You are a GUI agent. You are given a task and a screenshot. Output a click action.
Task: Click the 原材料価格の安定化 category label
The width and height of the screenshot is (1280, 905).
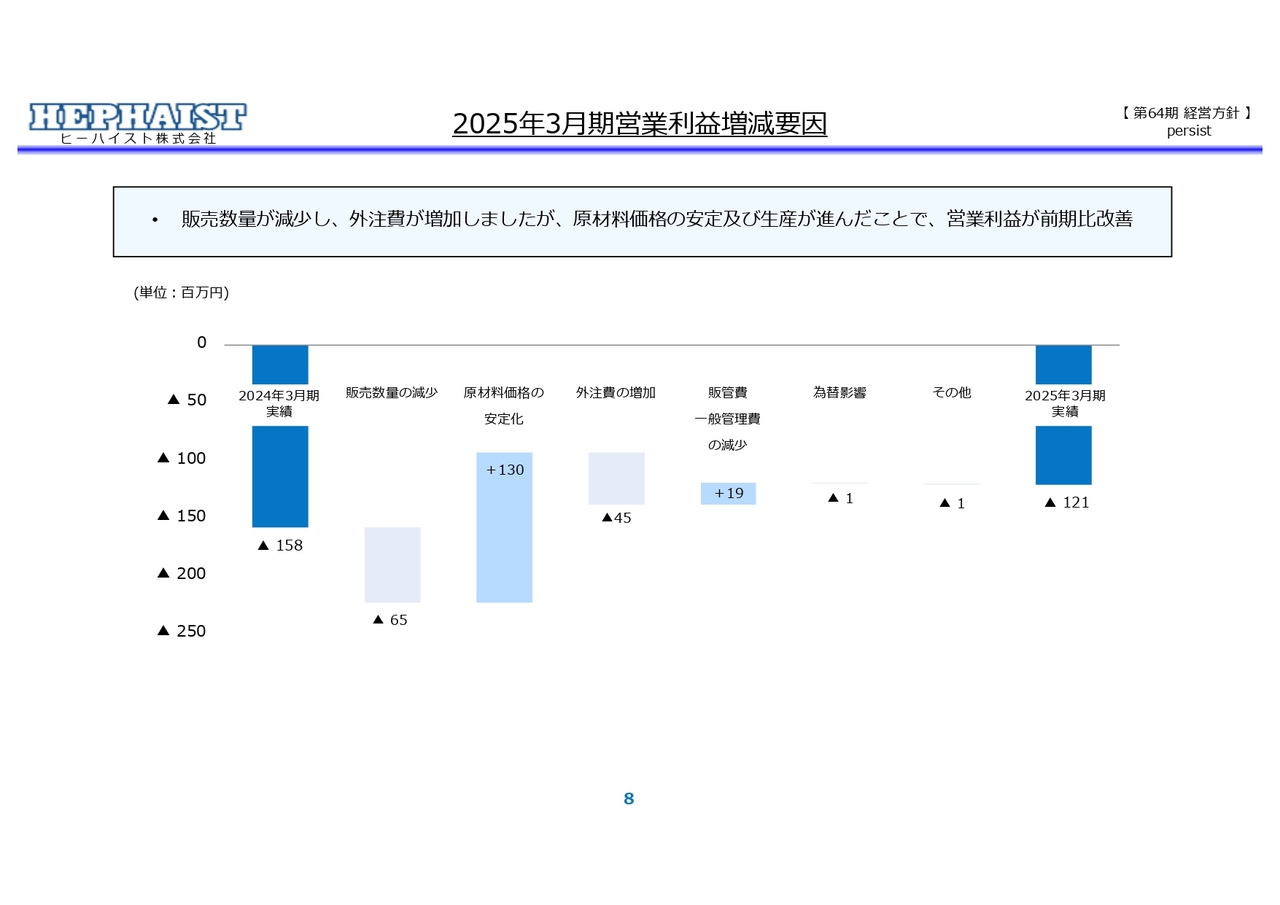[504, 405]
